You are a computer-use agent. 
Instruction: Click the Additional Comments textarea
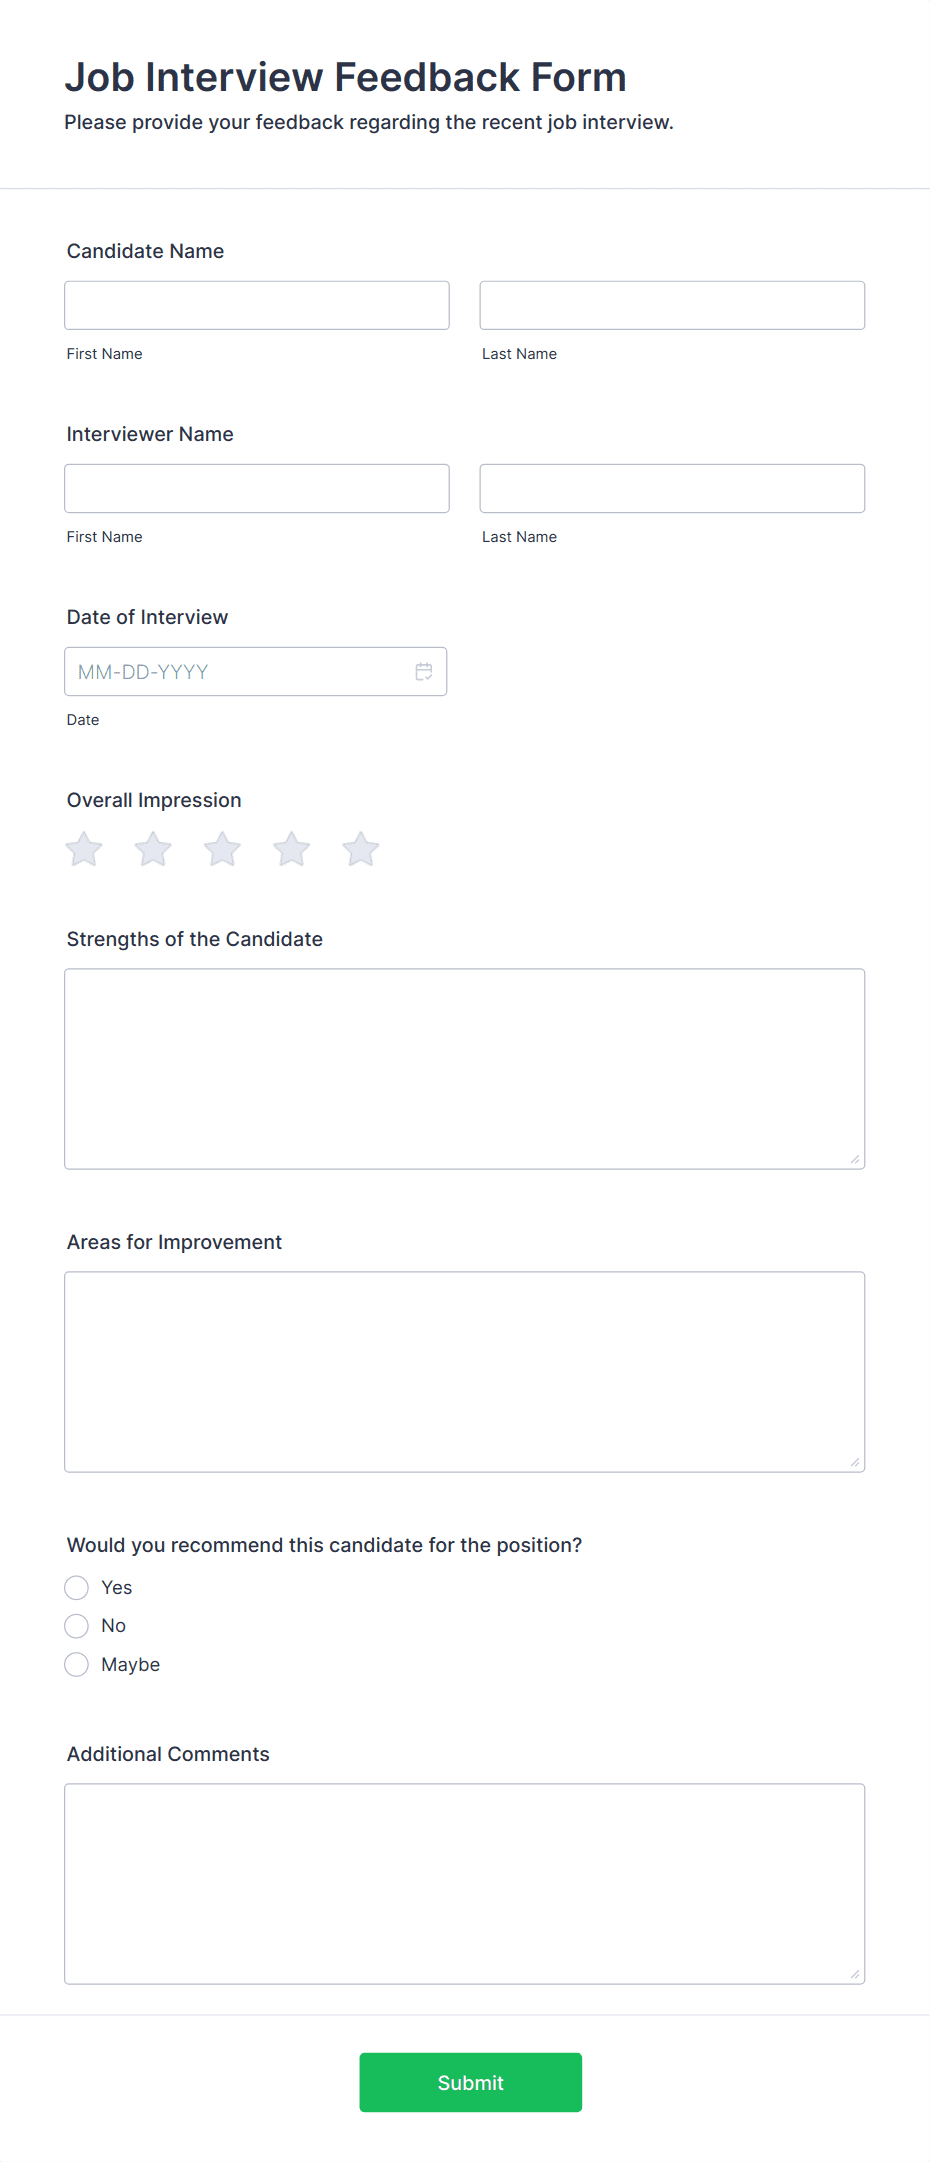(465, 1884)
